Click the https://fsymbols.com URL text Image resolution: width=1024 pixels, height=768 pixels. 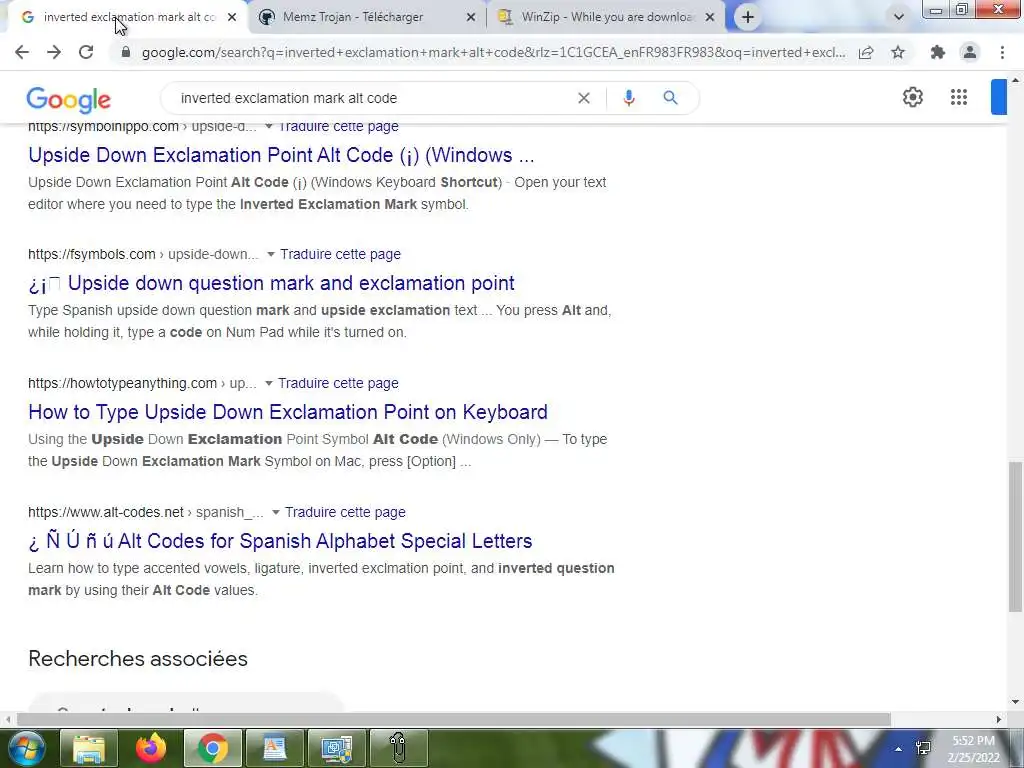click(x=91, y=254)
